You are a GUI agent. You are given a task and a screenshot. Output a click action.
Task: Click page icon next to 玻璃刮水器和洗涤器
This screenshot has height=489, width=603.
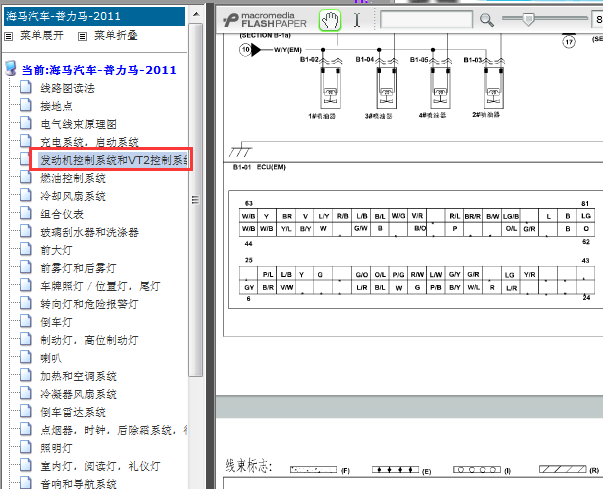pyautogui.click(x=26, y=231)
